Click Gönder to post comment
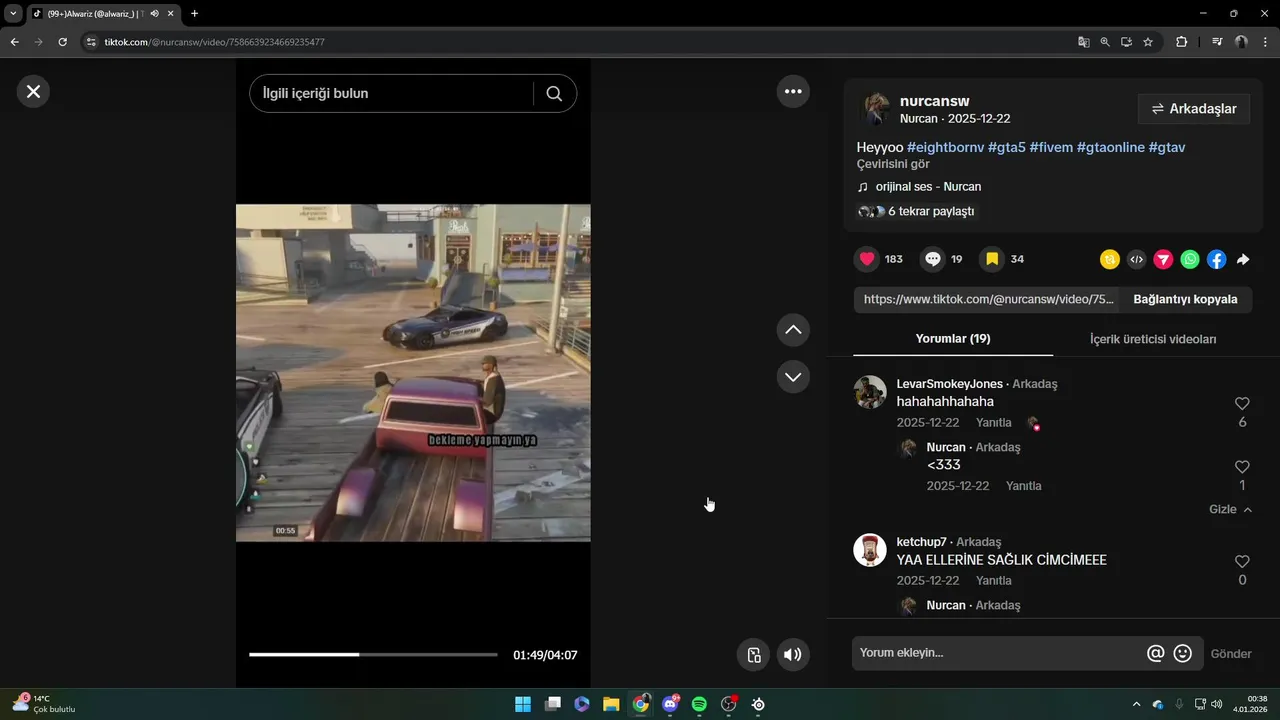 tap(1231, 654)
